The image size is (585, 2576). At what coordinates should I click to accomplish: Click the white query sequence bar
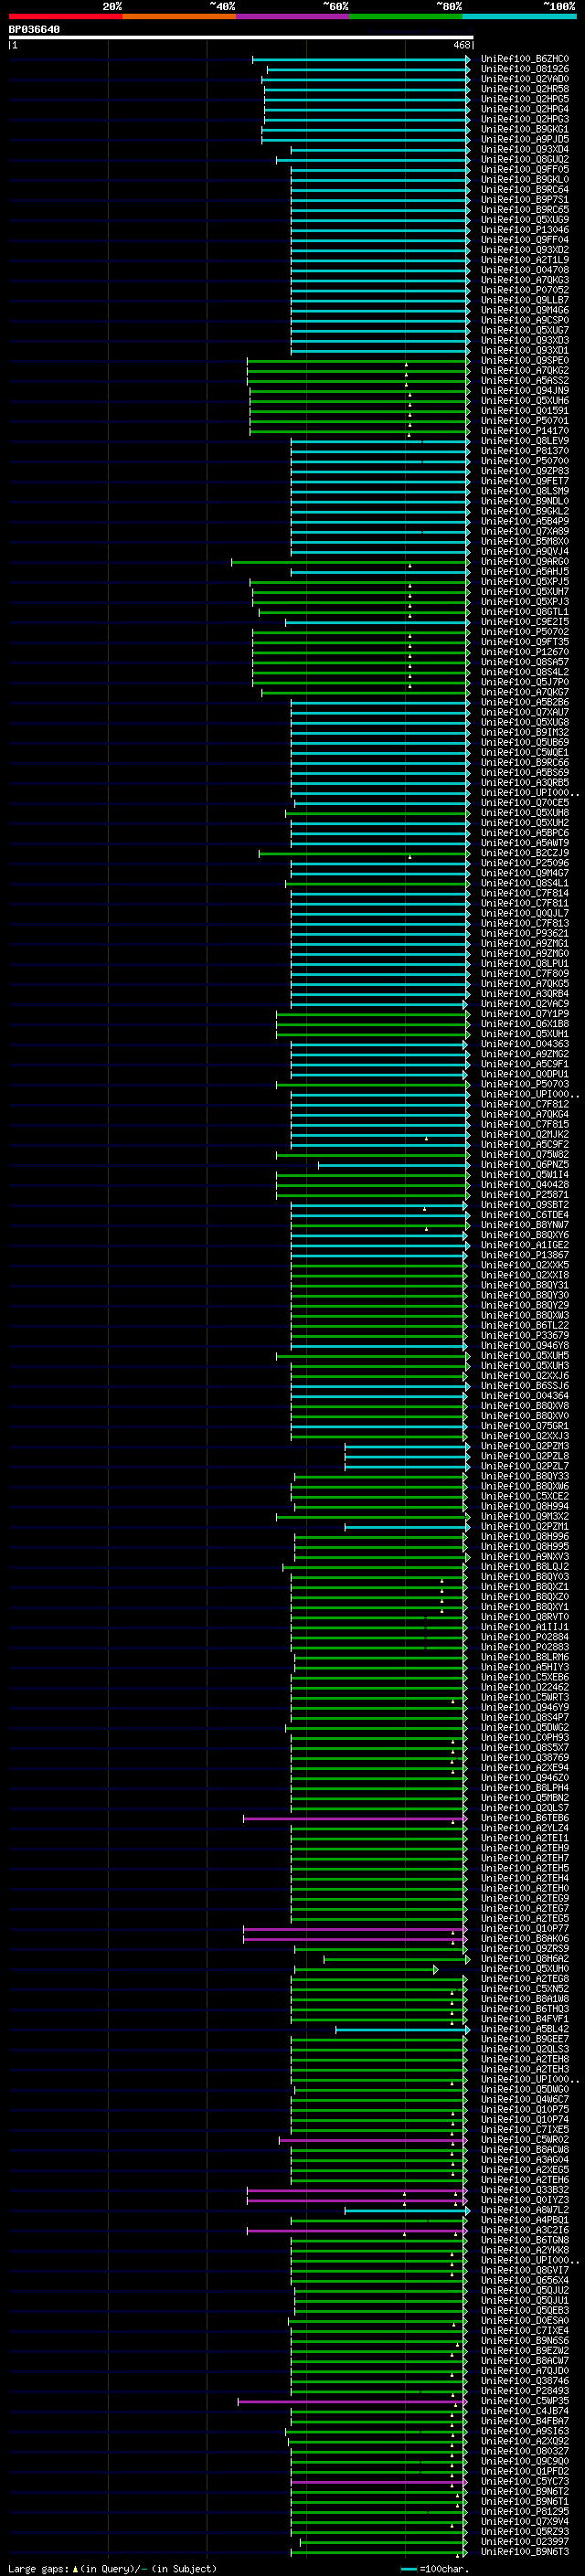pos(241,38)
